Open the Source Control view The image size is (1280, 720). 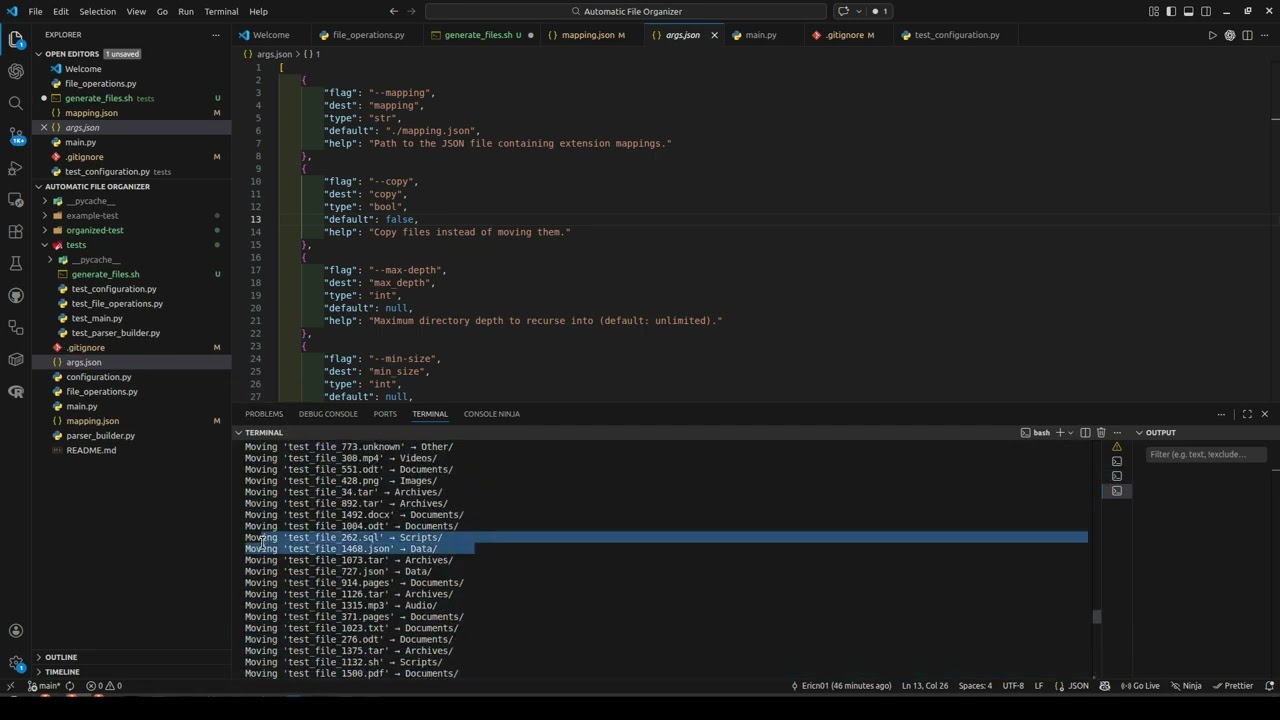16,135
